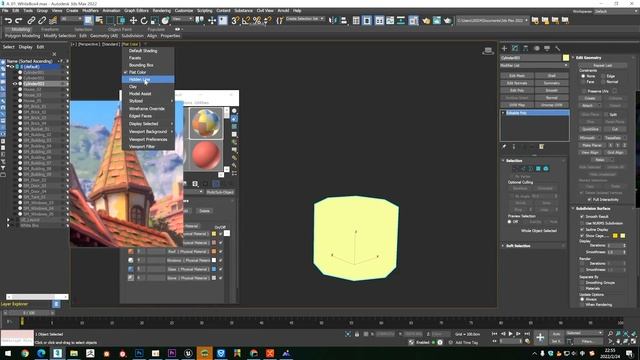Activate the Select and Scale tool
The image size is (640, 360).
pyautogui.click(x=154, y=20)
